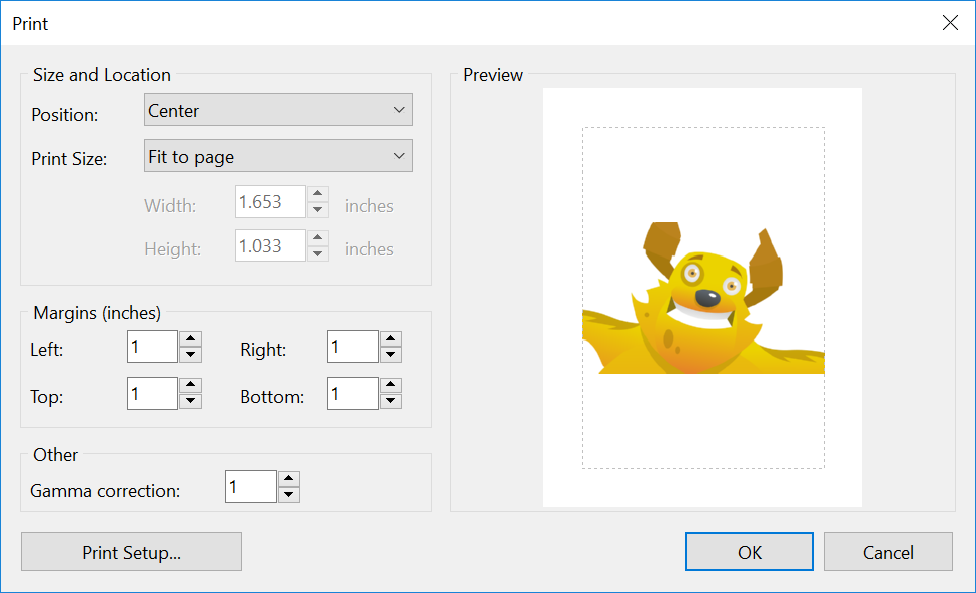The height and width of the screenshot is (593, 976).
Task: Open the Position dropdown set to Center
Action: (278, 110)
